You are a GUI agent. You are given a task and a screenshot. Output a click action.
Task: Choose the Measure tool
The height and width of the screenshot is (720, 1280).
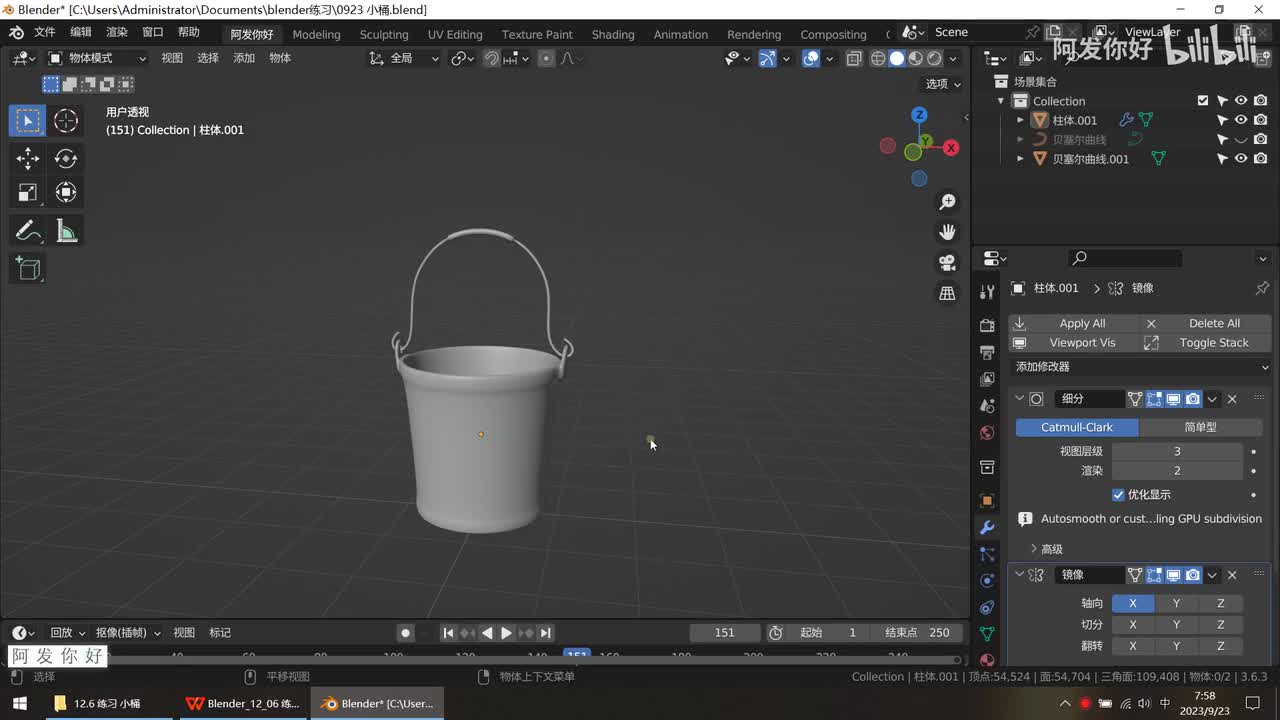pos(66,231)
